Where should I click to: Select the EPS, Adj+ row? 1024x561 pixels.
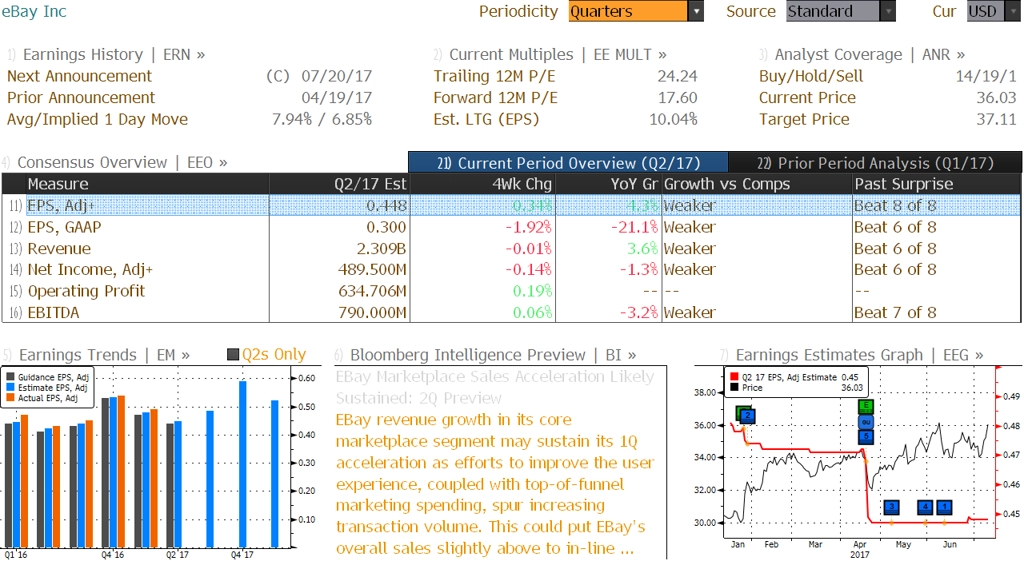(511, 206)
